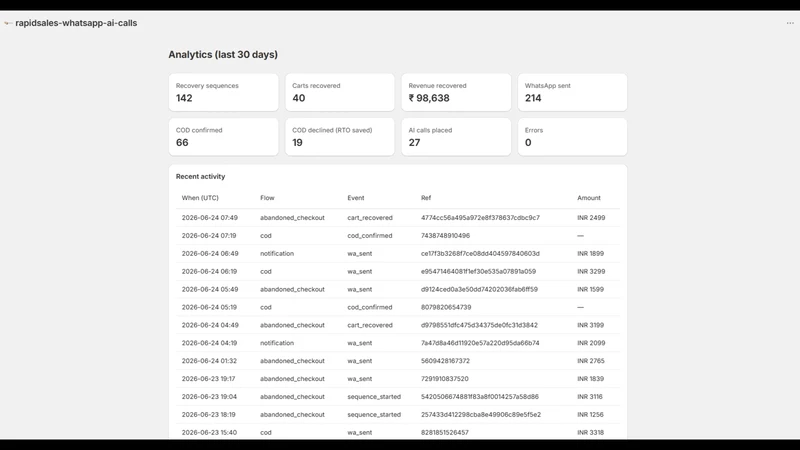Image resolution: width=800 pixels, height=450 pixels.
Task: Select the ref hash starting with ce17f3b3
Action: pyautogui.click(x=480, y=254)
